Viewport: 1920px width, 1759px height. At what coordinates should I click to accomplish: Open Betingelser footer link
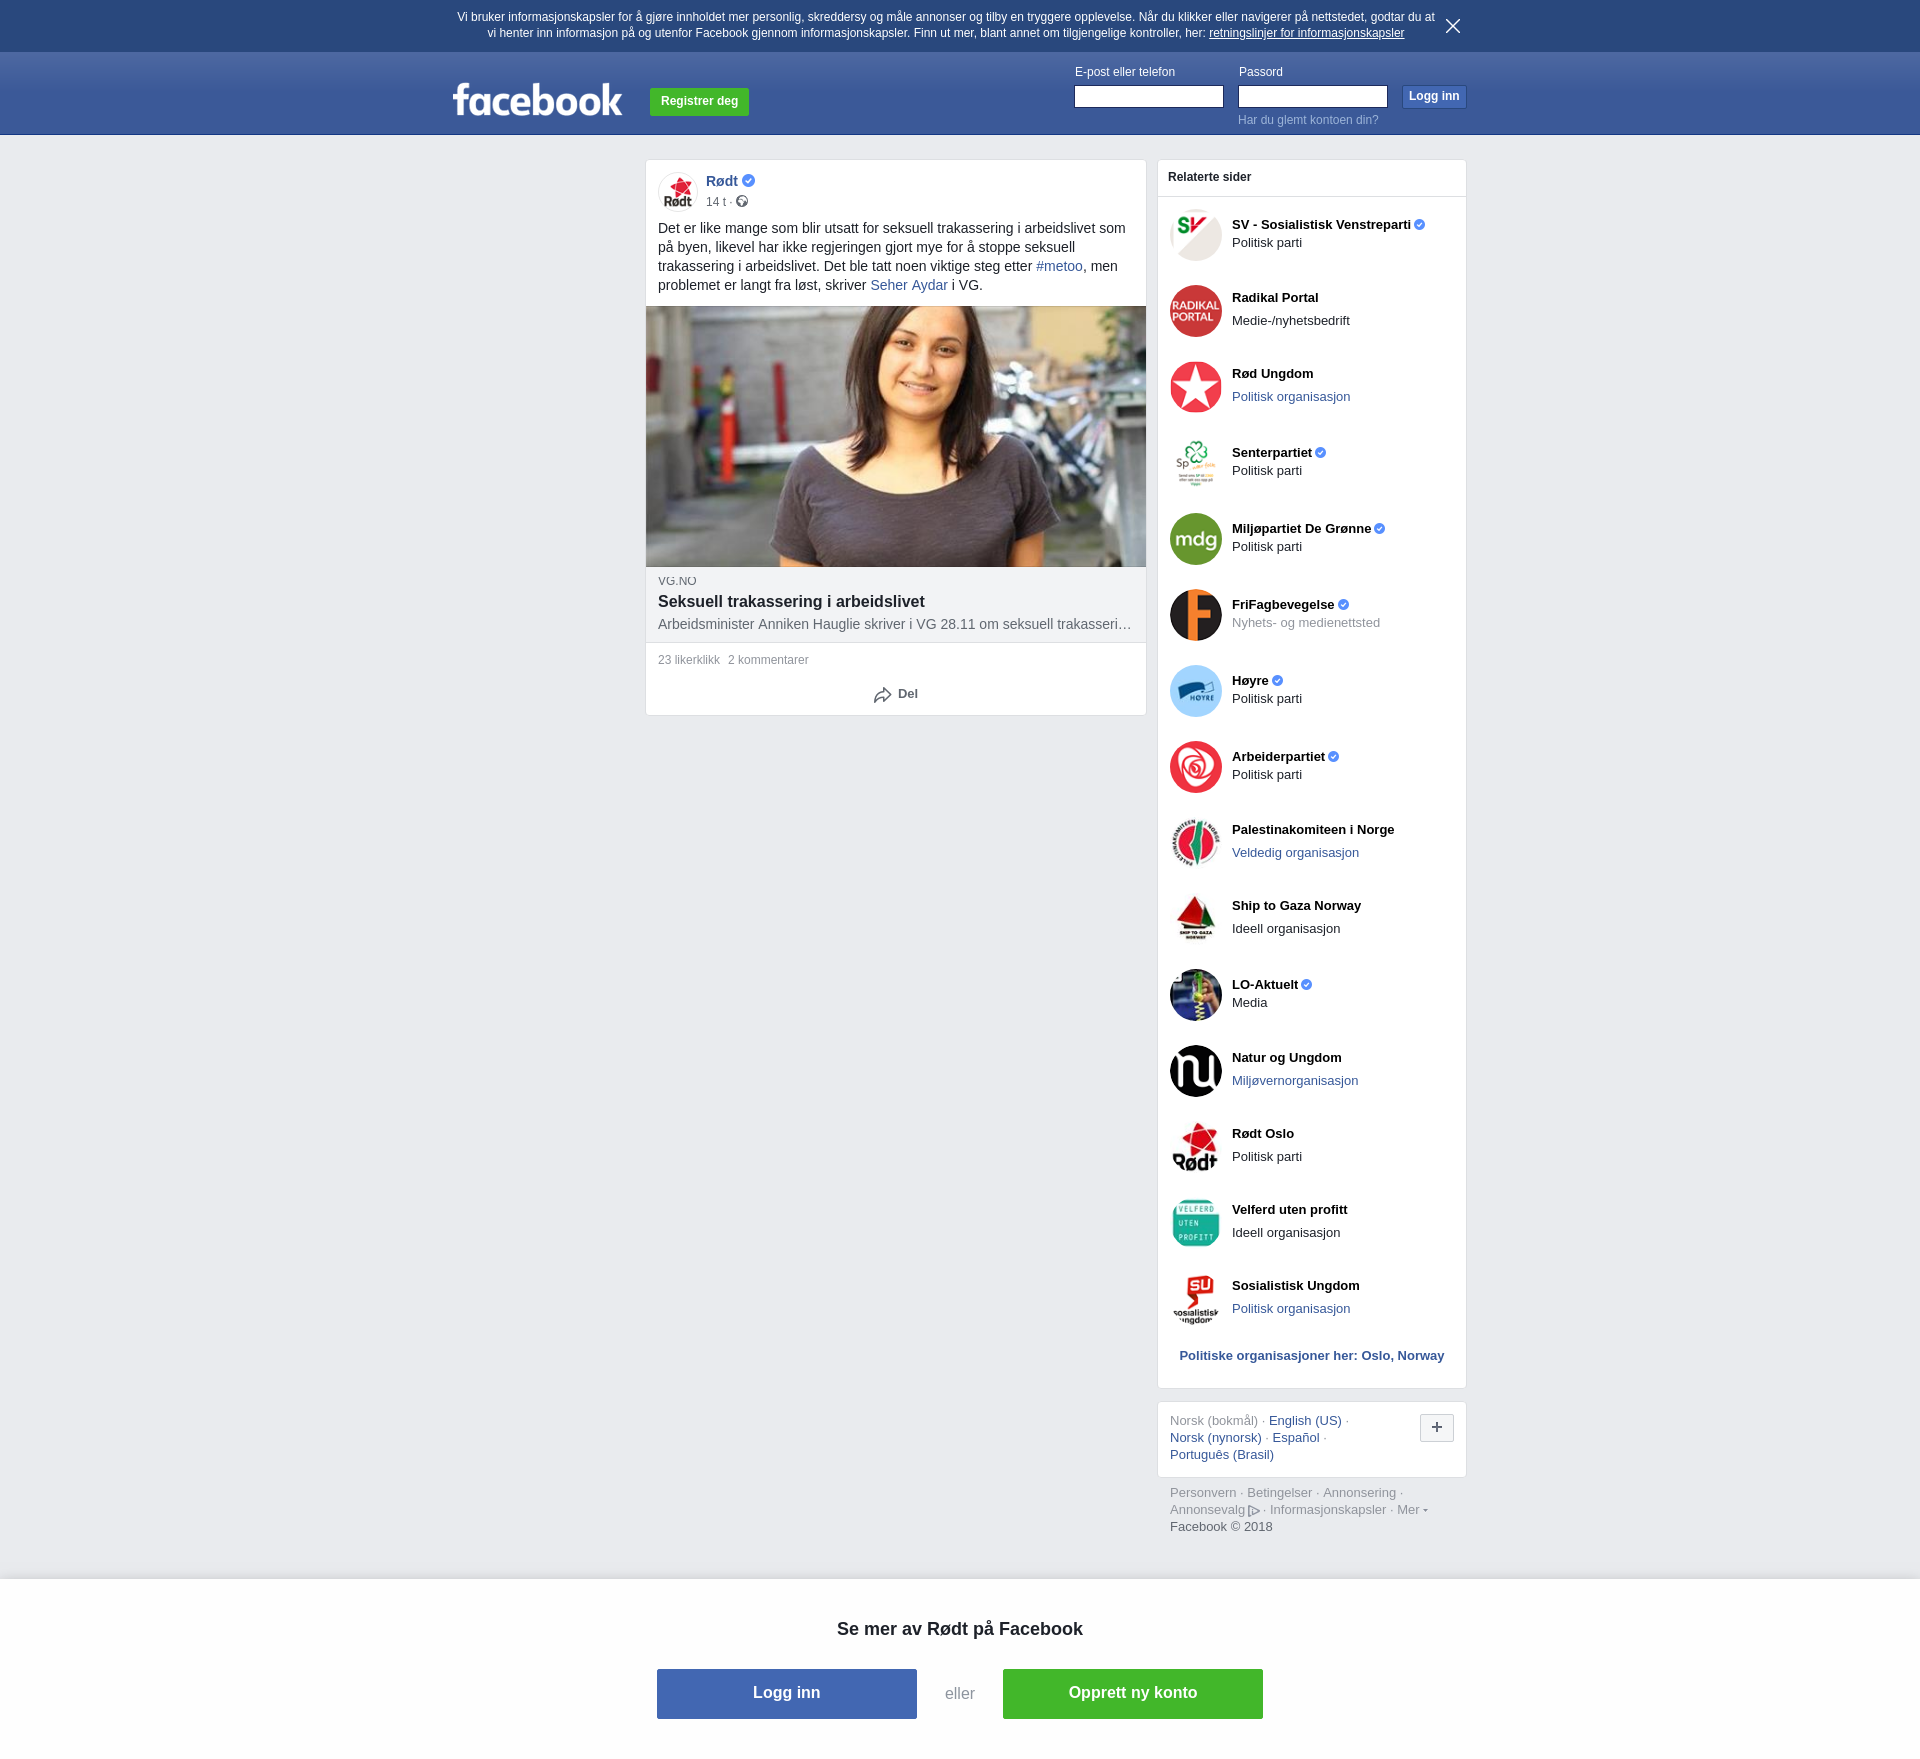tap(1279, 1493)
